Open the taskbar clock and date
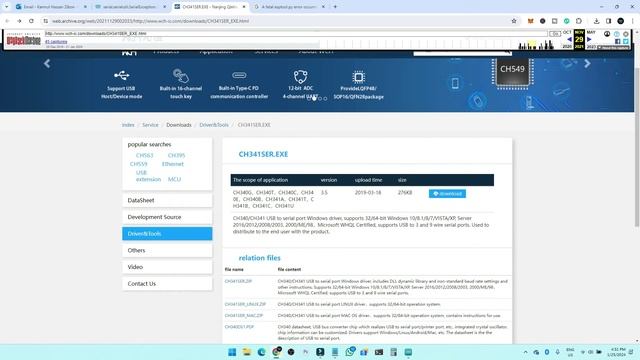 616,352
